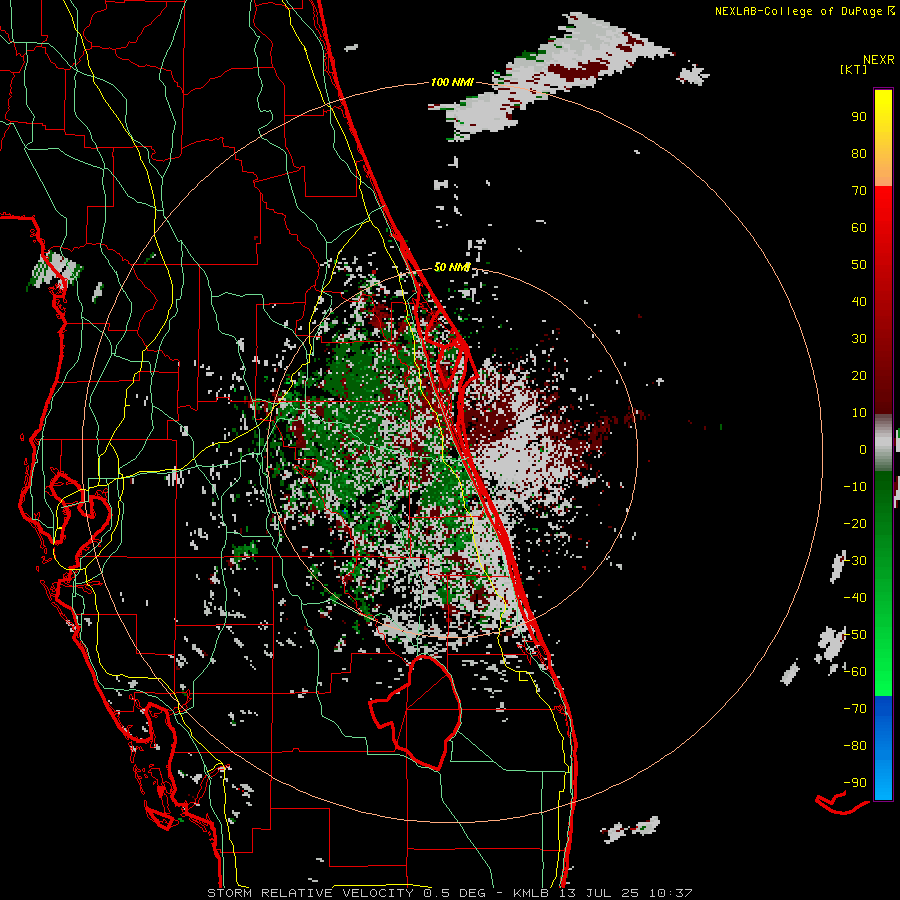Click the -80 value on velocity scale
Image resolution: width=900 pixels, height=900 pixels.
click(x=855, y=746)
